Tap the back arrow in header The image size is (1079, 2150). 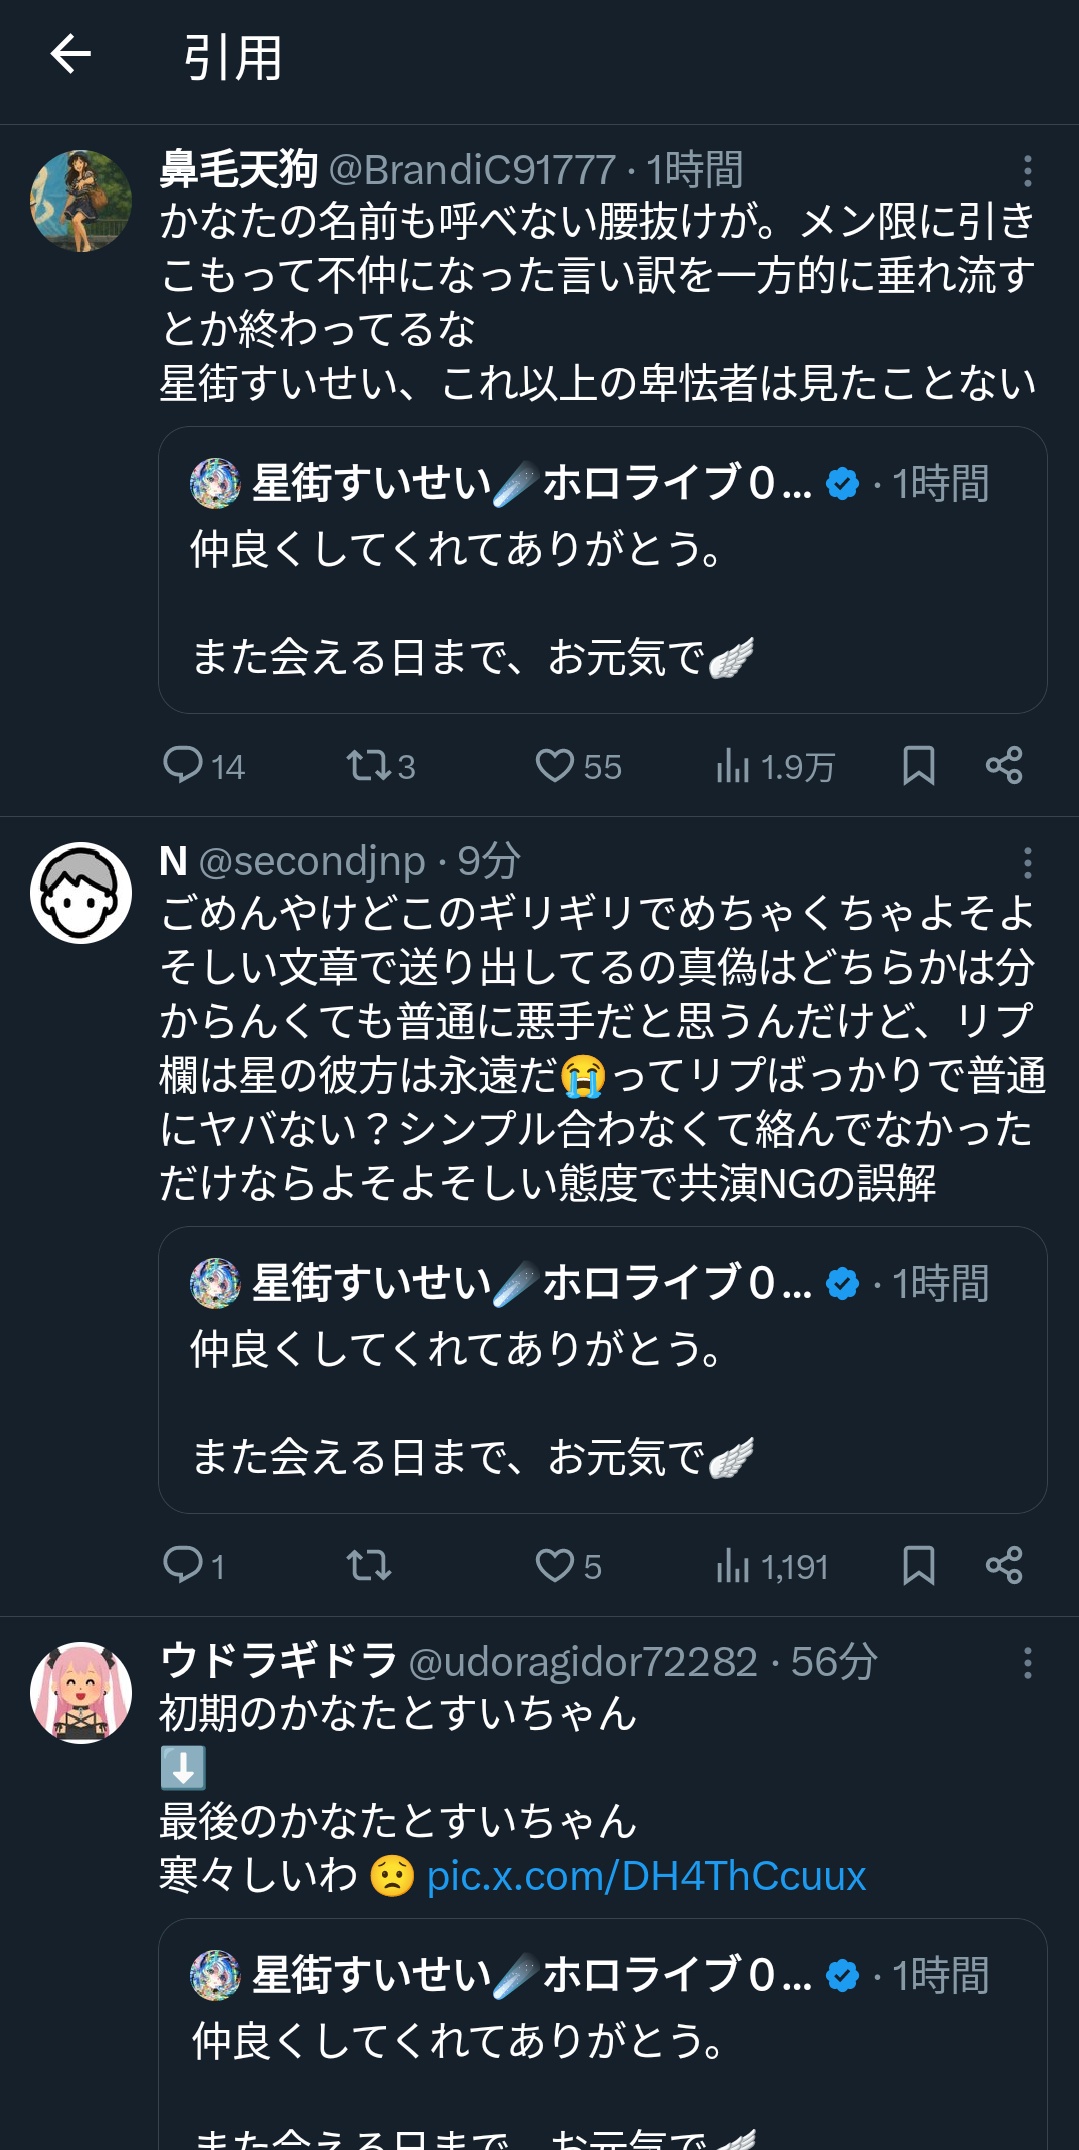[x=71, y=55]
